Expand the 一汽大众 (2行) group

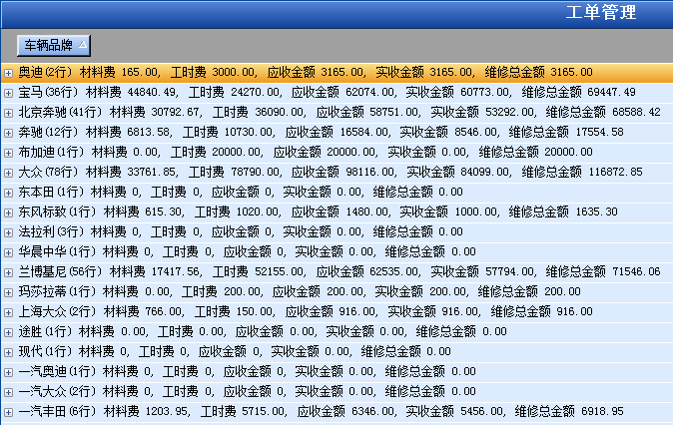click(x=8, y=392)
